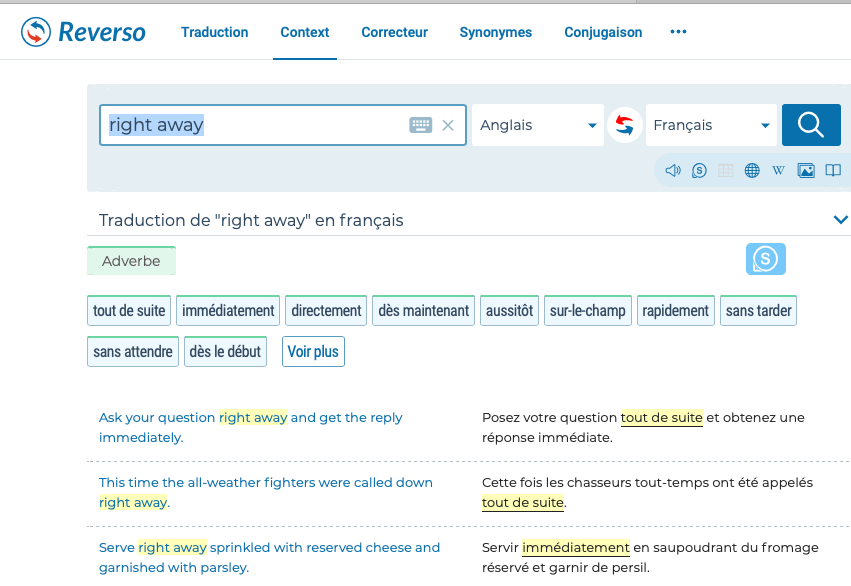The image size is (851, 586).
Task: Open the more options ellipsis menu
Action: tap(678, 32)
